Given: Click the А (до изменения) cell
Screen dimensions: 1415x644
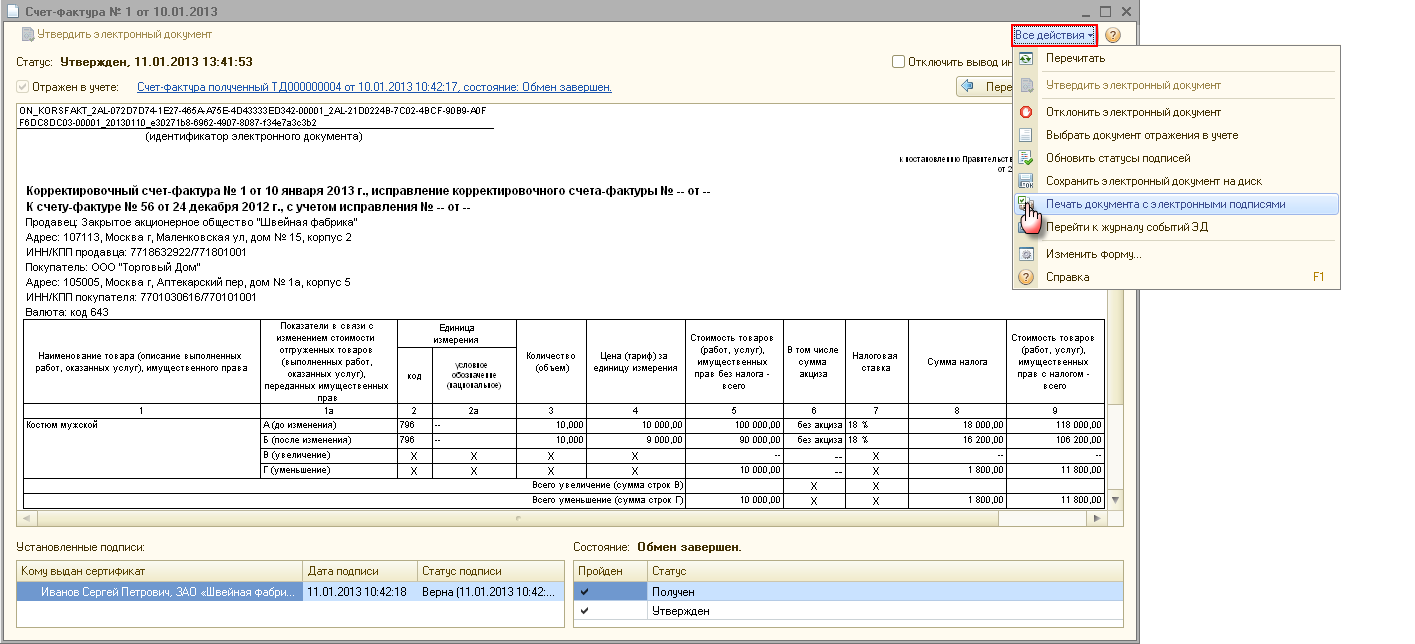Looking at the screenshot, I should point(328,425).
